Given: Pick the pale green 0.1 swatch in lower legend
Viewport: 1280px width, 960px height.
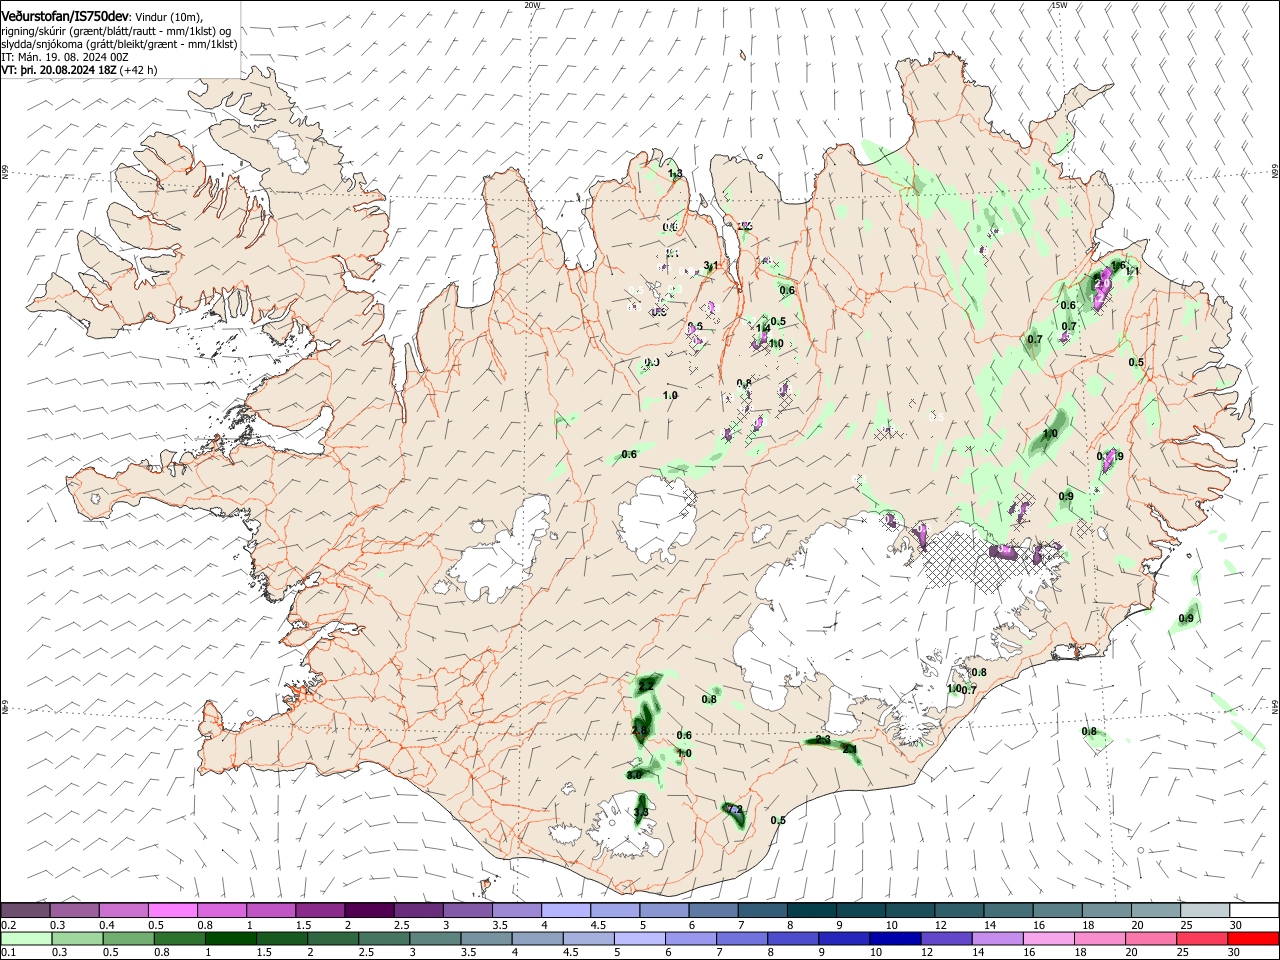Looking at the screenshot, I should click(x=25, y=938).
